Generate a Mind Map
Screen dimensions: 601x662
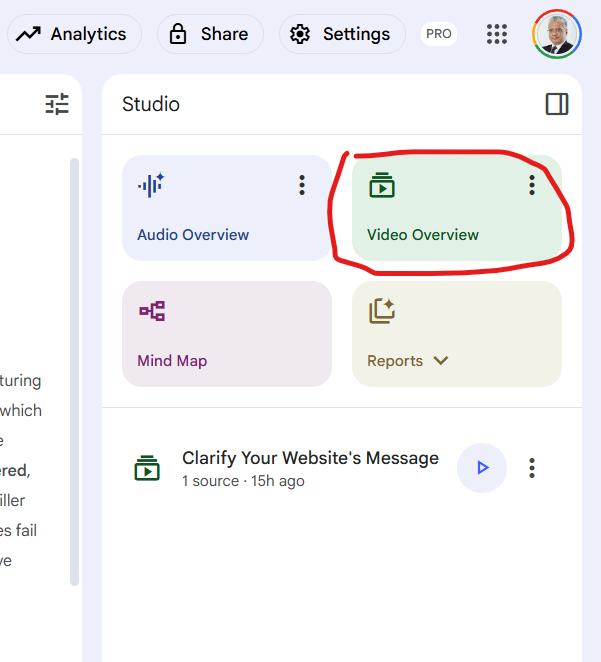[x=227, y=334]
